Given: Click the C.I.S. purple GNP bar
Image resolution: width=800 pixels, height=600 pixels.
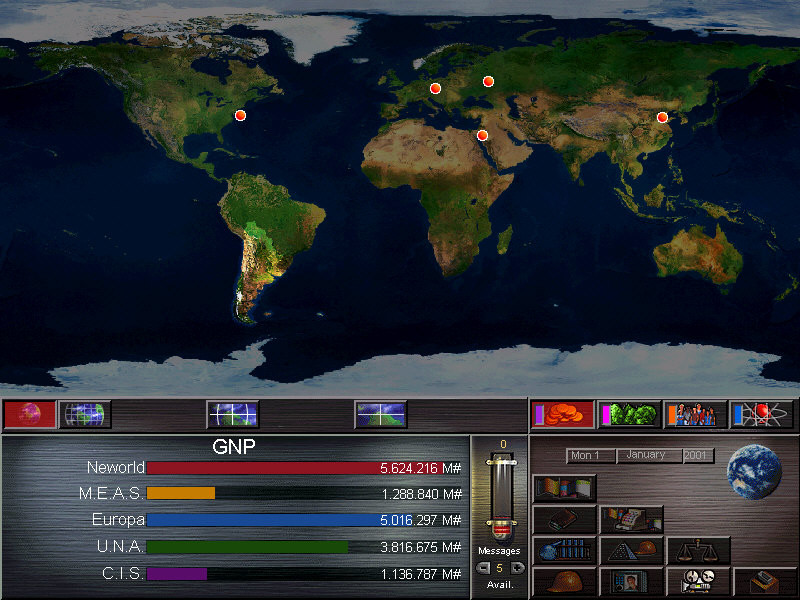Looking at the screenshot, I should pos(177,574).
